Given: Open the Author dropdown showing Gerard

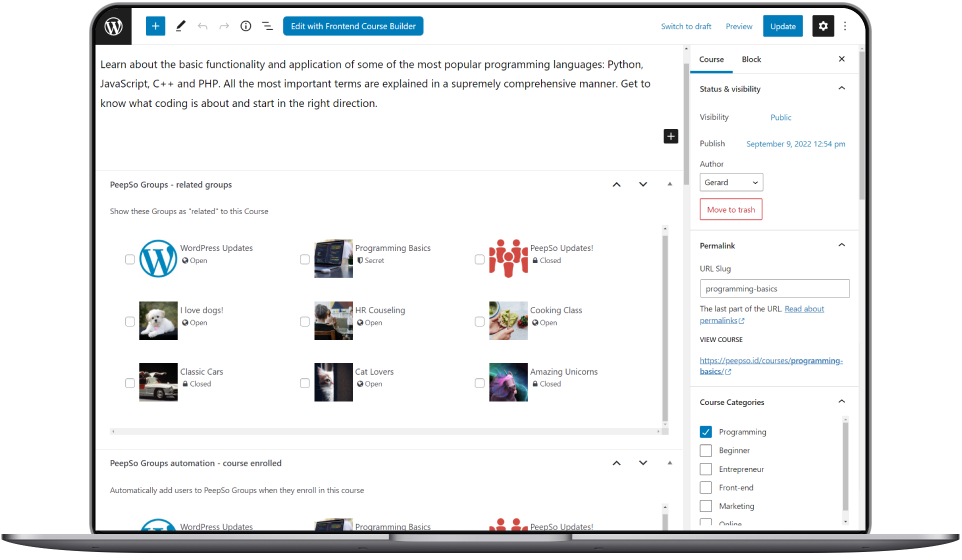Looking at the screenshot, I should (731, 183).
